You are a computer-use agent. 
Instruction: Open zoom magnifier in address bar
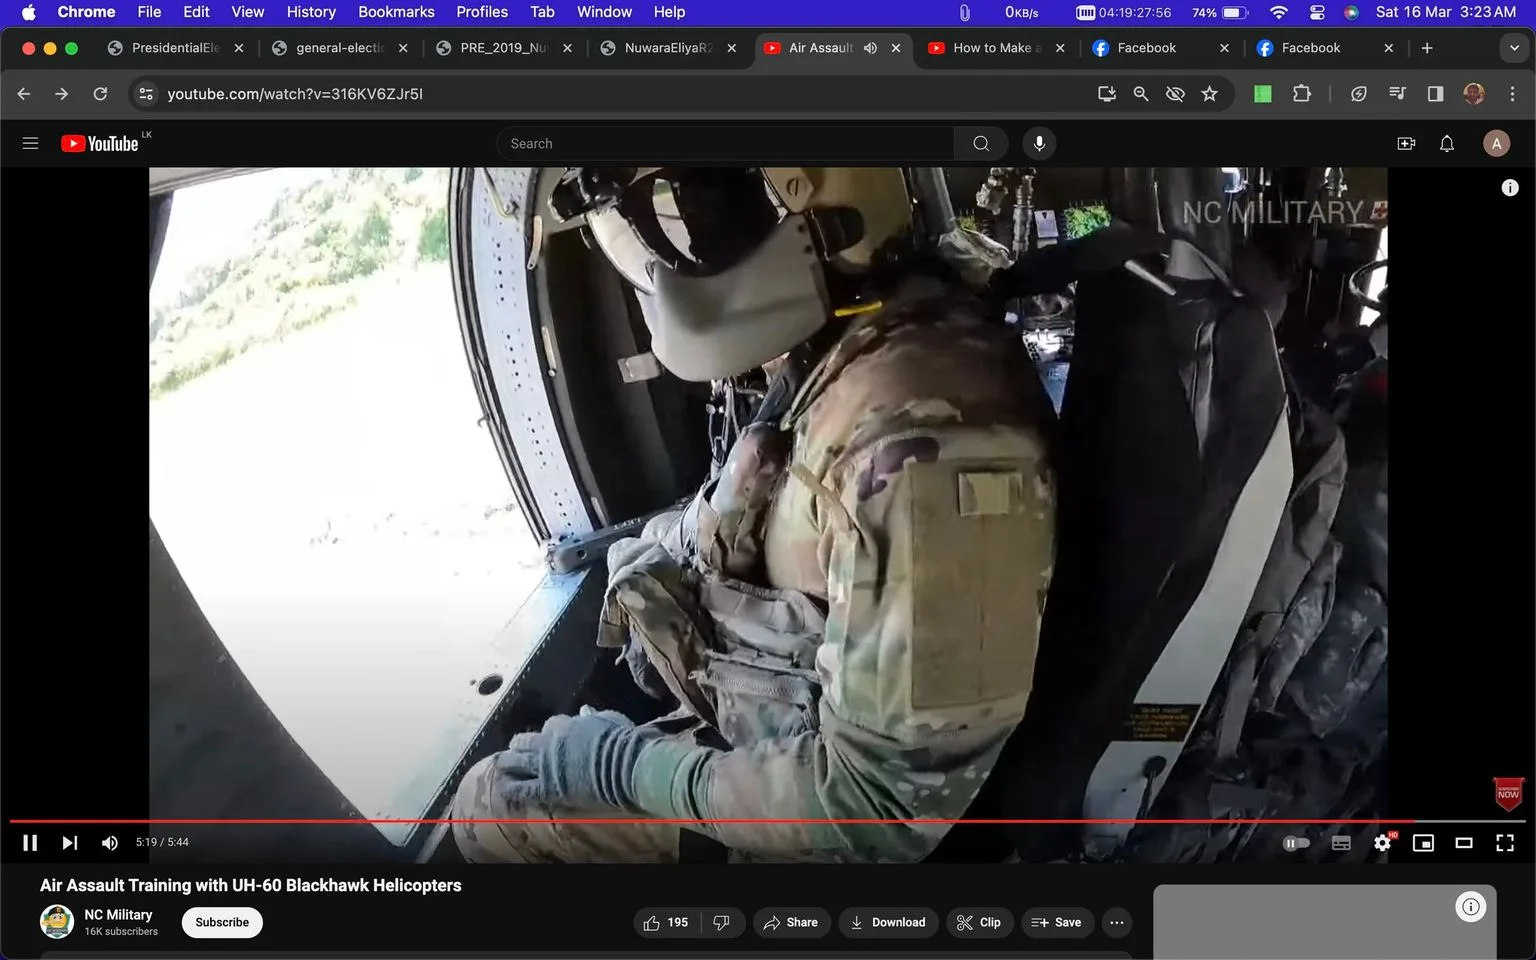click(1140, 93)
